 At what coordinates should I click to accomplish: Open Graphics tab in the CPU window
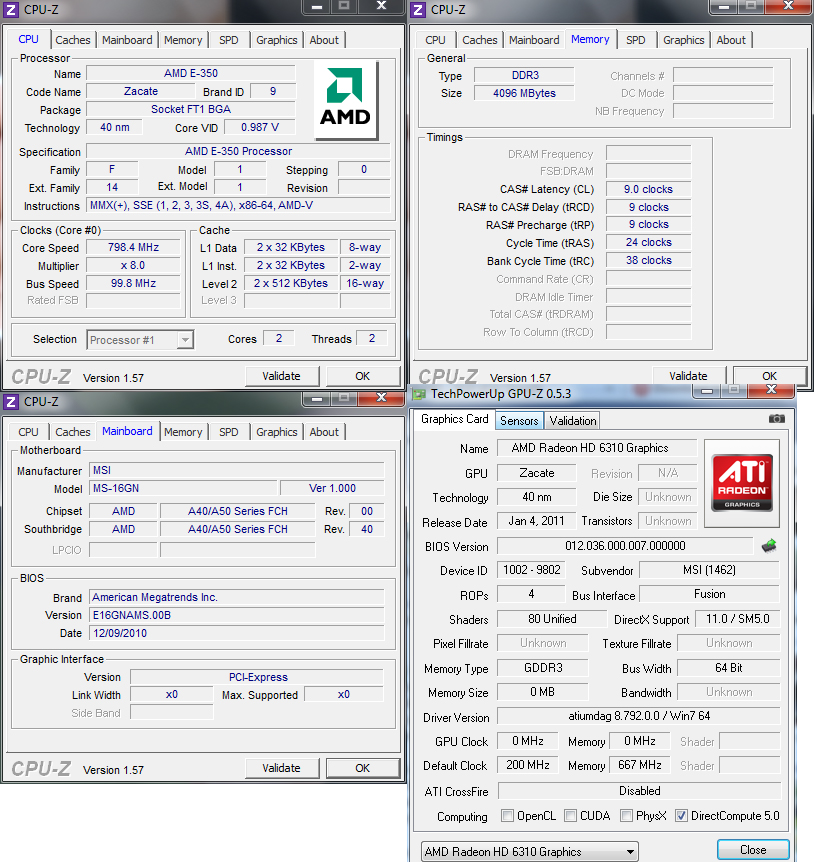(x=276, y=40)
